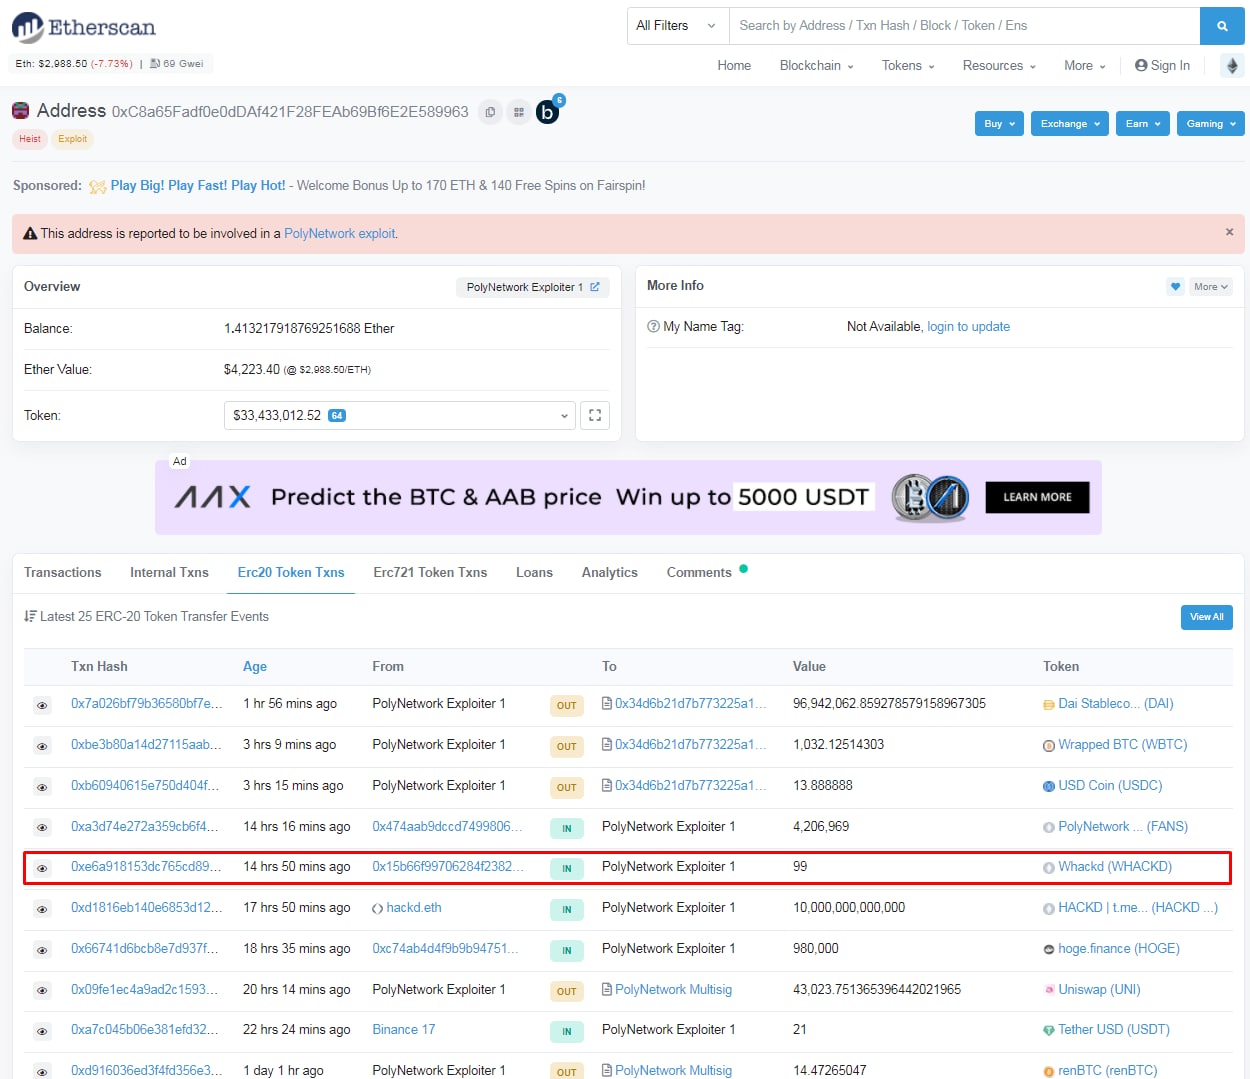
Task: Toggle eye preview for txn 0xbe3b80a14d27115aab
Action: [x=42, y=746]
